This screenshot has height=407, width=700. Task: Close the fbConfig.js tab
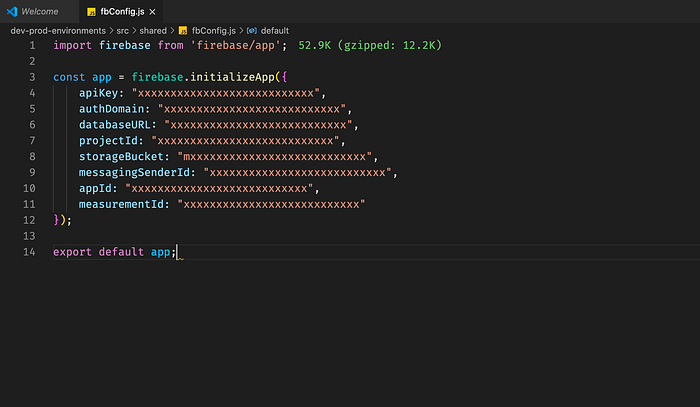click(153, 12)
